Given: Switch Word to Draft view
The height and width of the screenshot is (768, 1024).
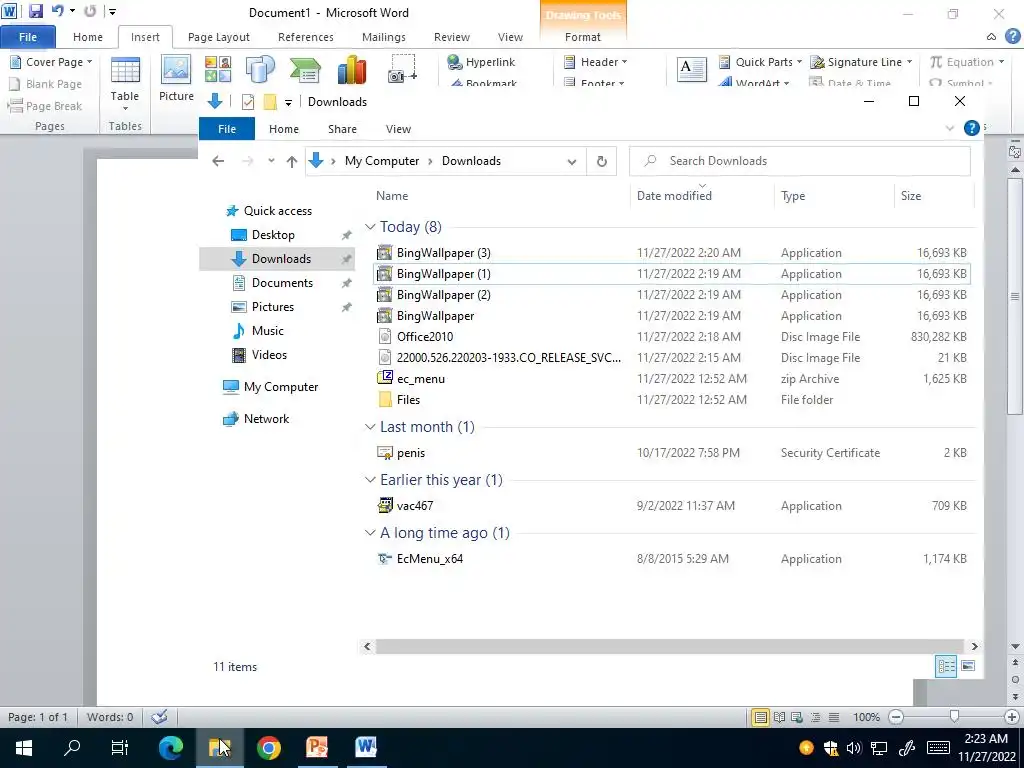Looking at the screenshot, I should click(834, 717).
